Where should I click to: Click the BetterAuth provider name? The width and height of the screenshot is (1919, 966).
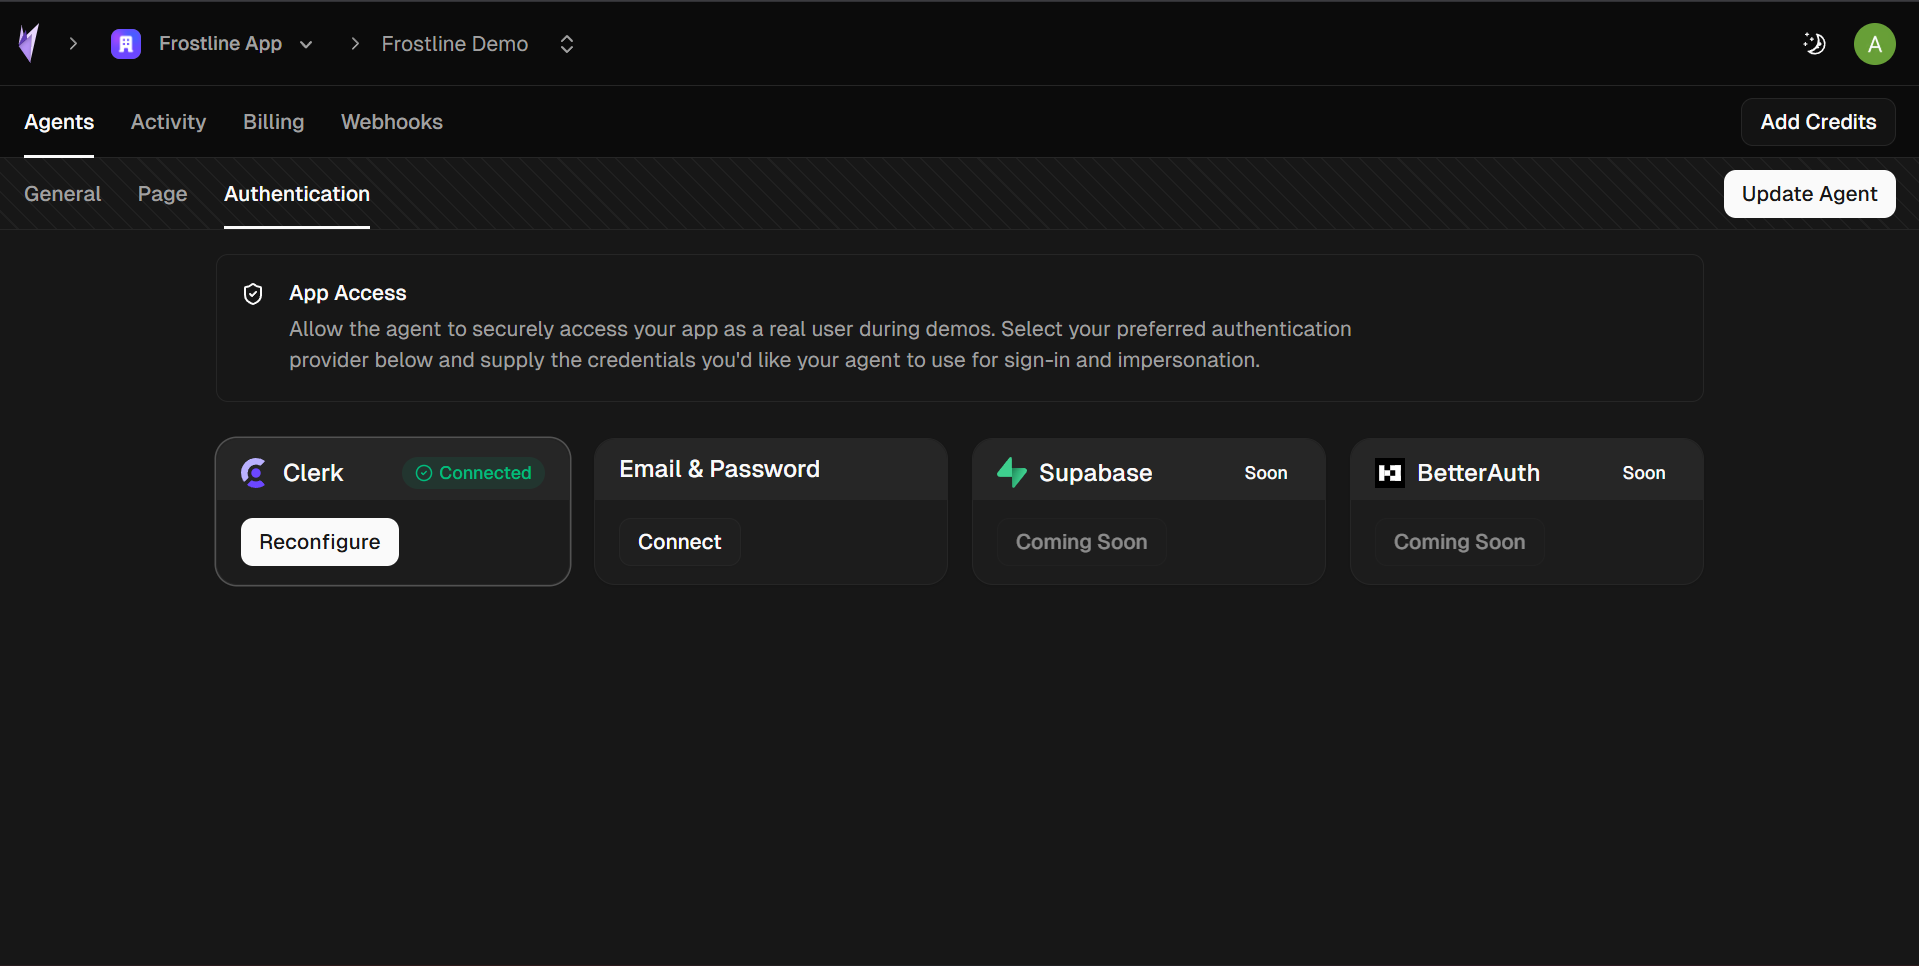[1479, 473]
